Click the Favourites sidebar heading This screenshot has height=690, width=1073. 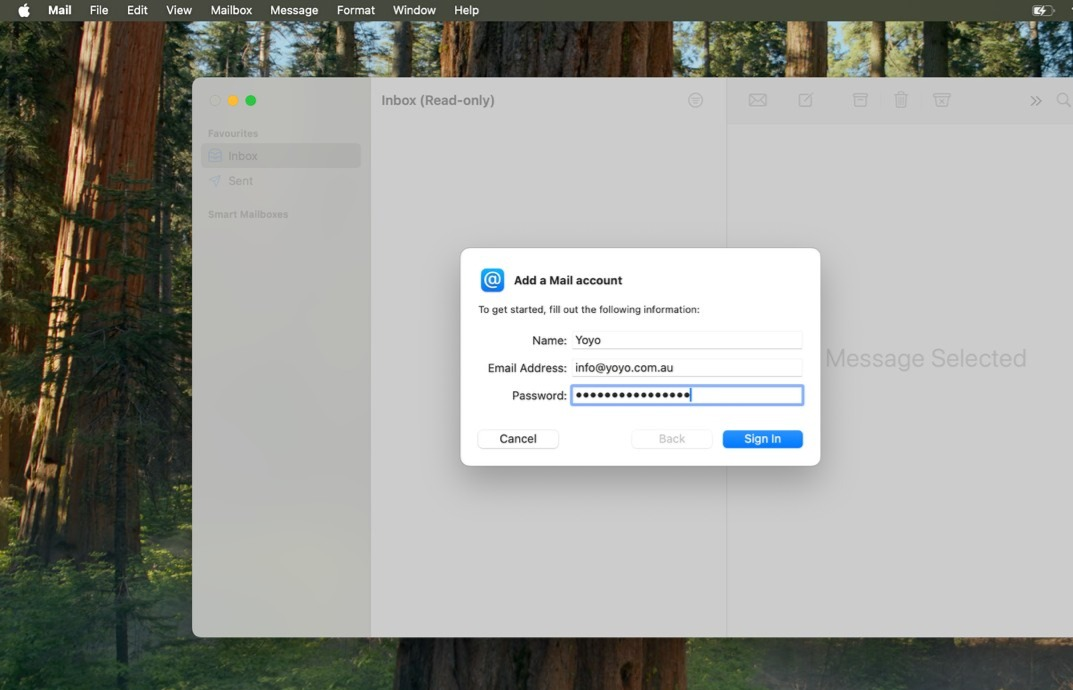[x=233, y=133]
